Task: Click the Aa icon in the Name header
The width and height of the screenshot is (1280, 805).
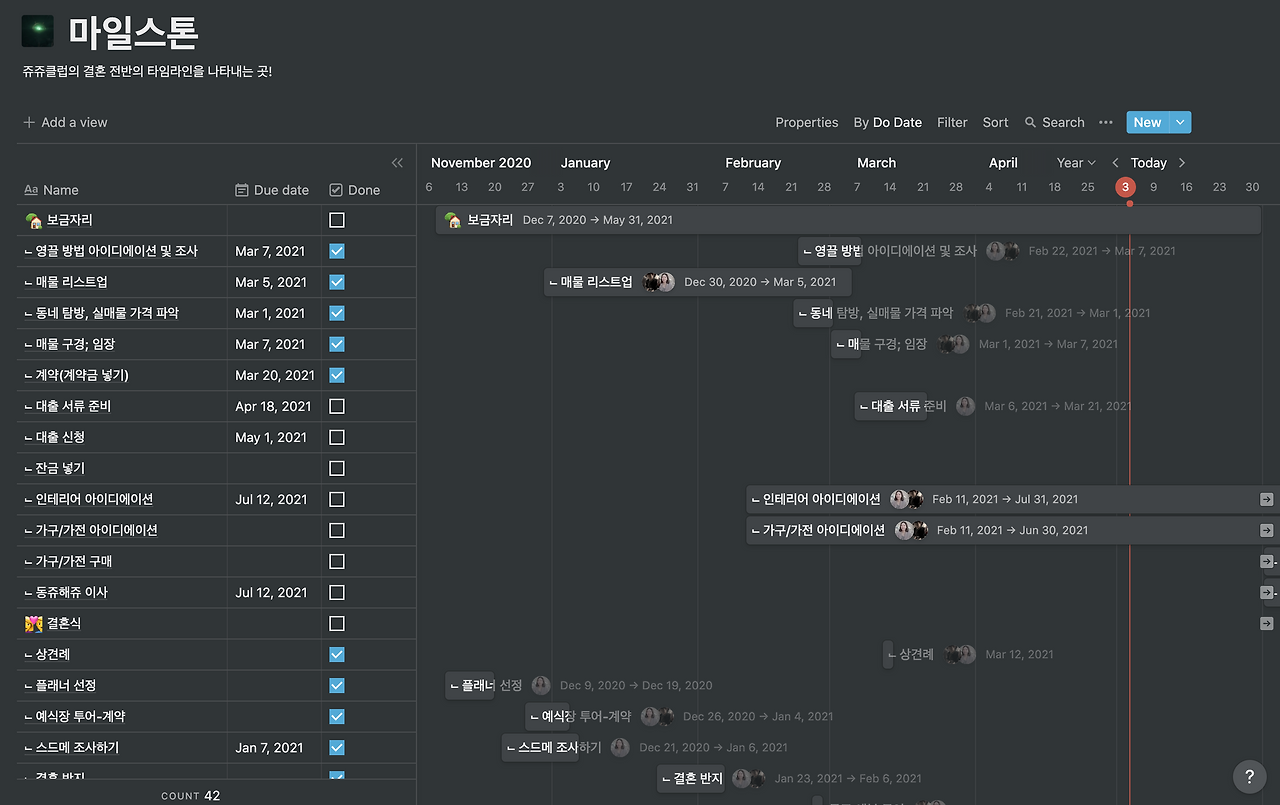Action: (x=29, y=189)
